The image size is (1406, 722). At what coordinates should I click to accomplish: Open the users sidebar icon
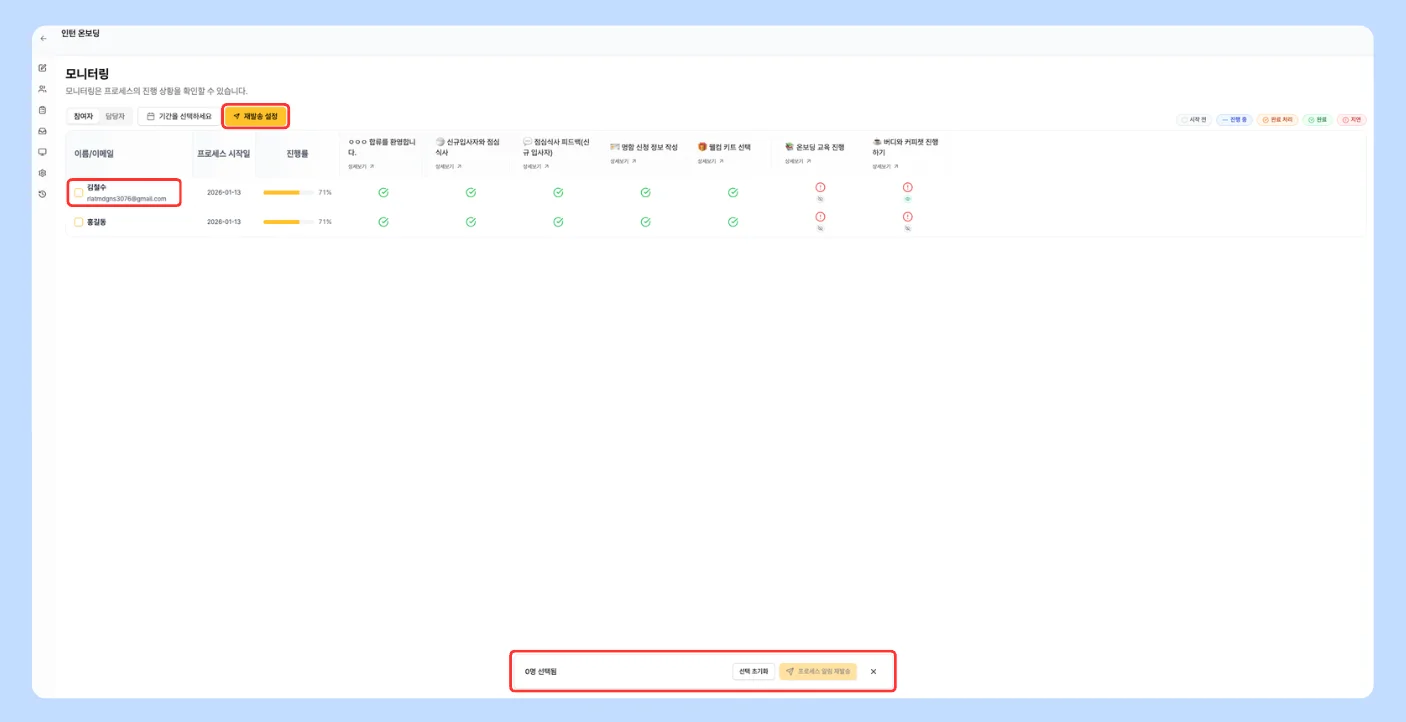pyautogui.click(x=42, y=89)
